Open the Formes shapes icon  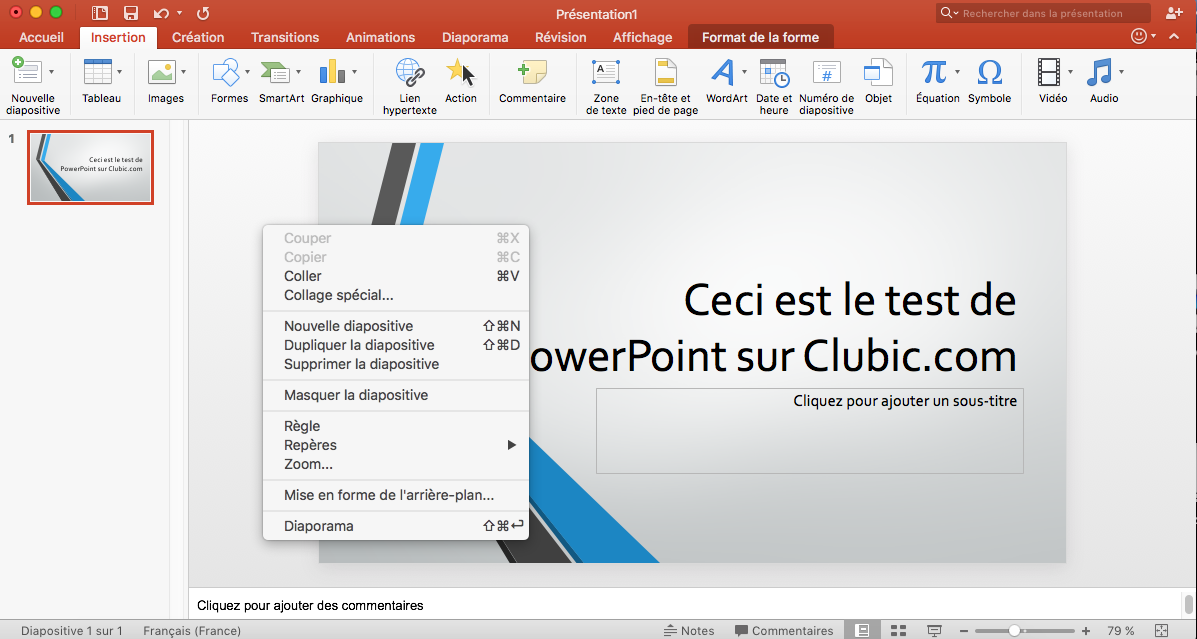point(226,72)
